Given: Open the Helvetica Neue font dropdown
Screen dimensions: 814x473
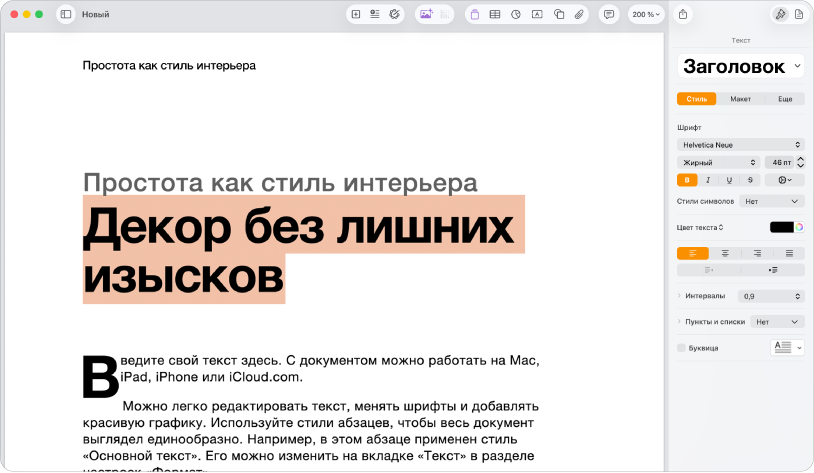Looking at the screenshot, I should pyautogui.click(x=741, y=145).
